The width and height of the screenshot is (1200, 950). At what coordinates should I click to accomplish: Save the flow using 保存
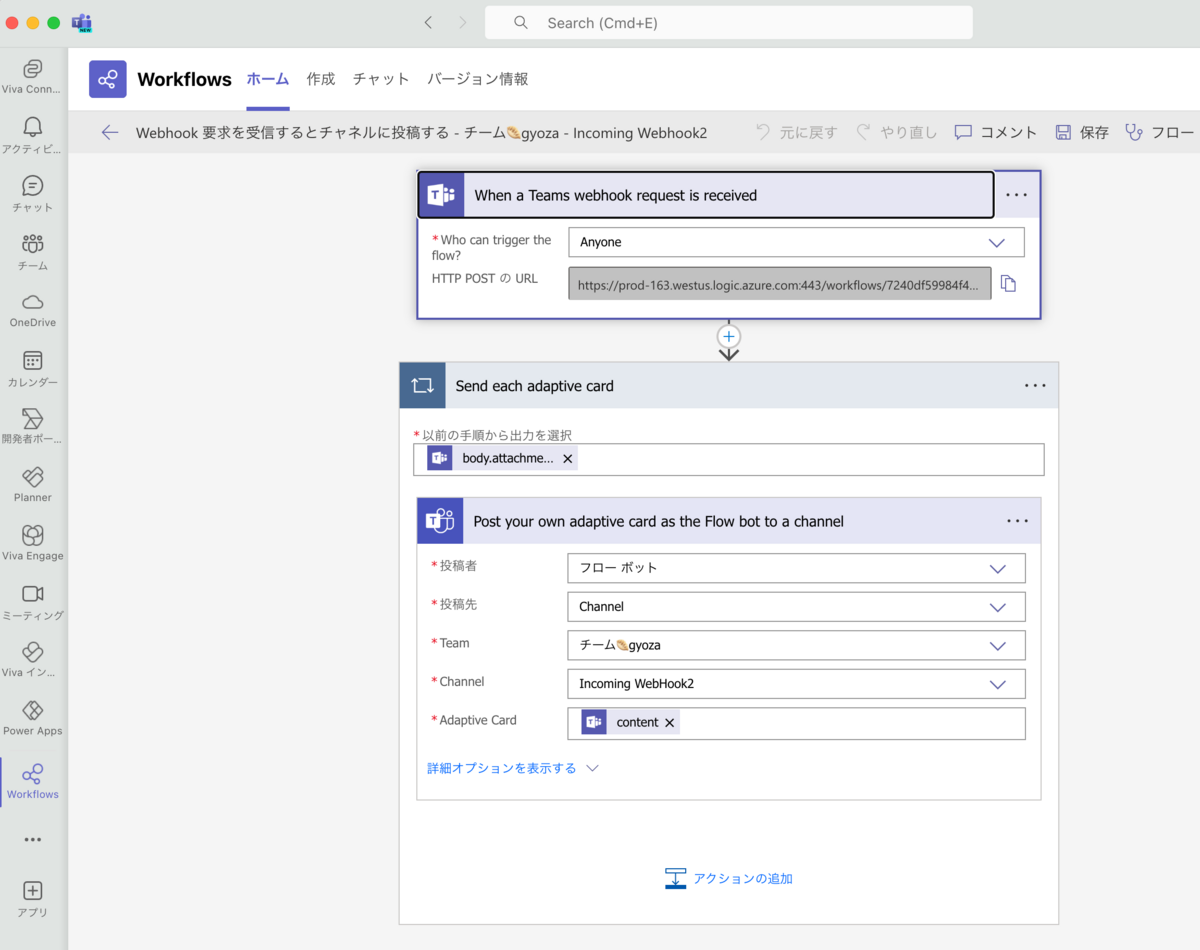tap(1090, 131)
